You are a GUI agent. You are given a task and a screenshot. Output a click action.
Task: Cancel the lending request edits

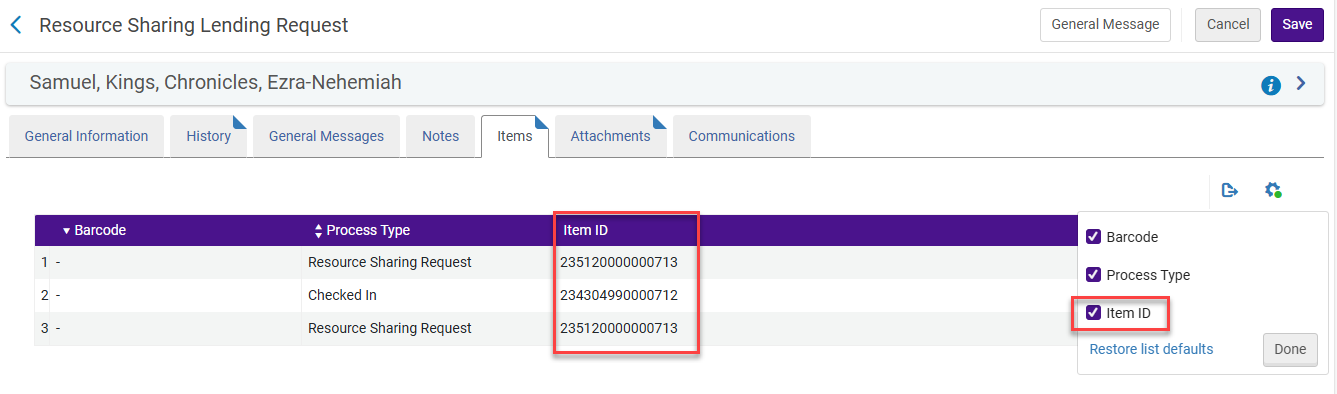(1228, 25)
